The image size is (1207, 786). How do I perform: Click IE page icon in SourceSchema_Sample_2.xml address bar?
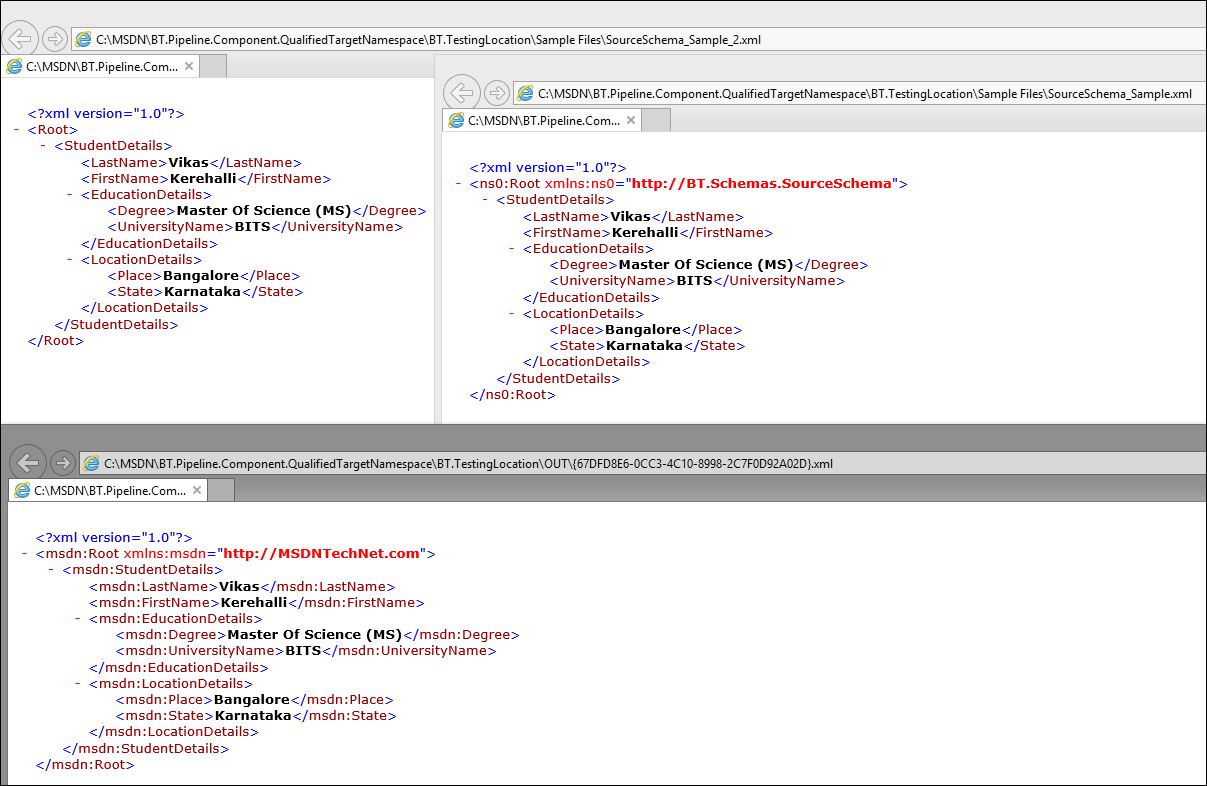point(84,40)
